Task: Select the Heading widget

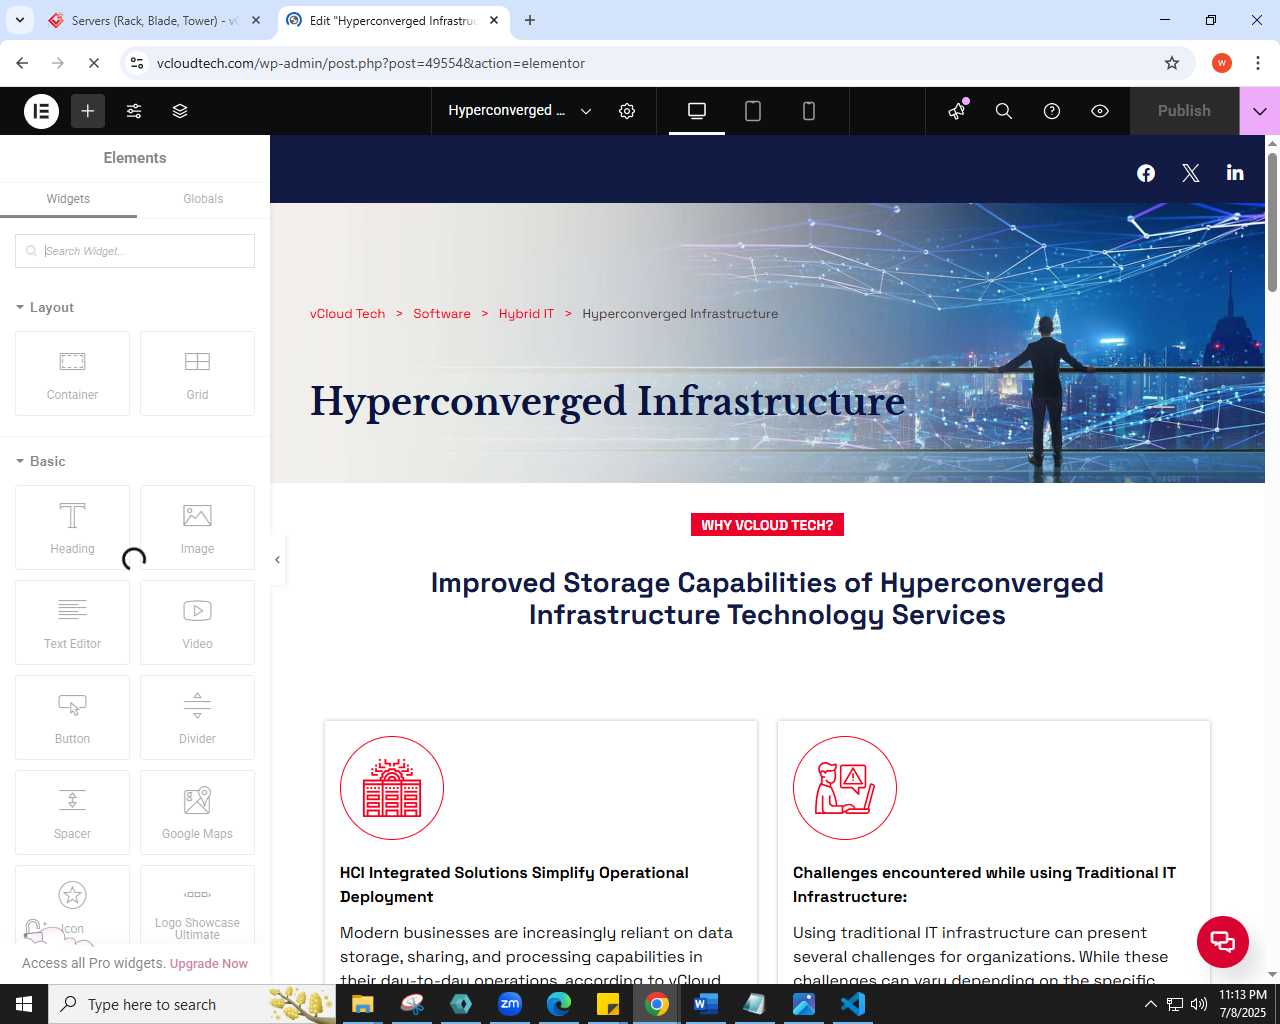Action: (x=72, y=527)
